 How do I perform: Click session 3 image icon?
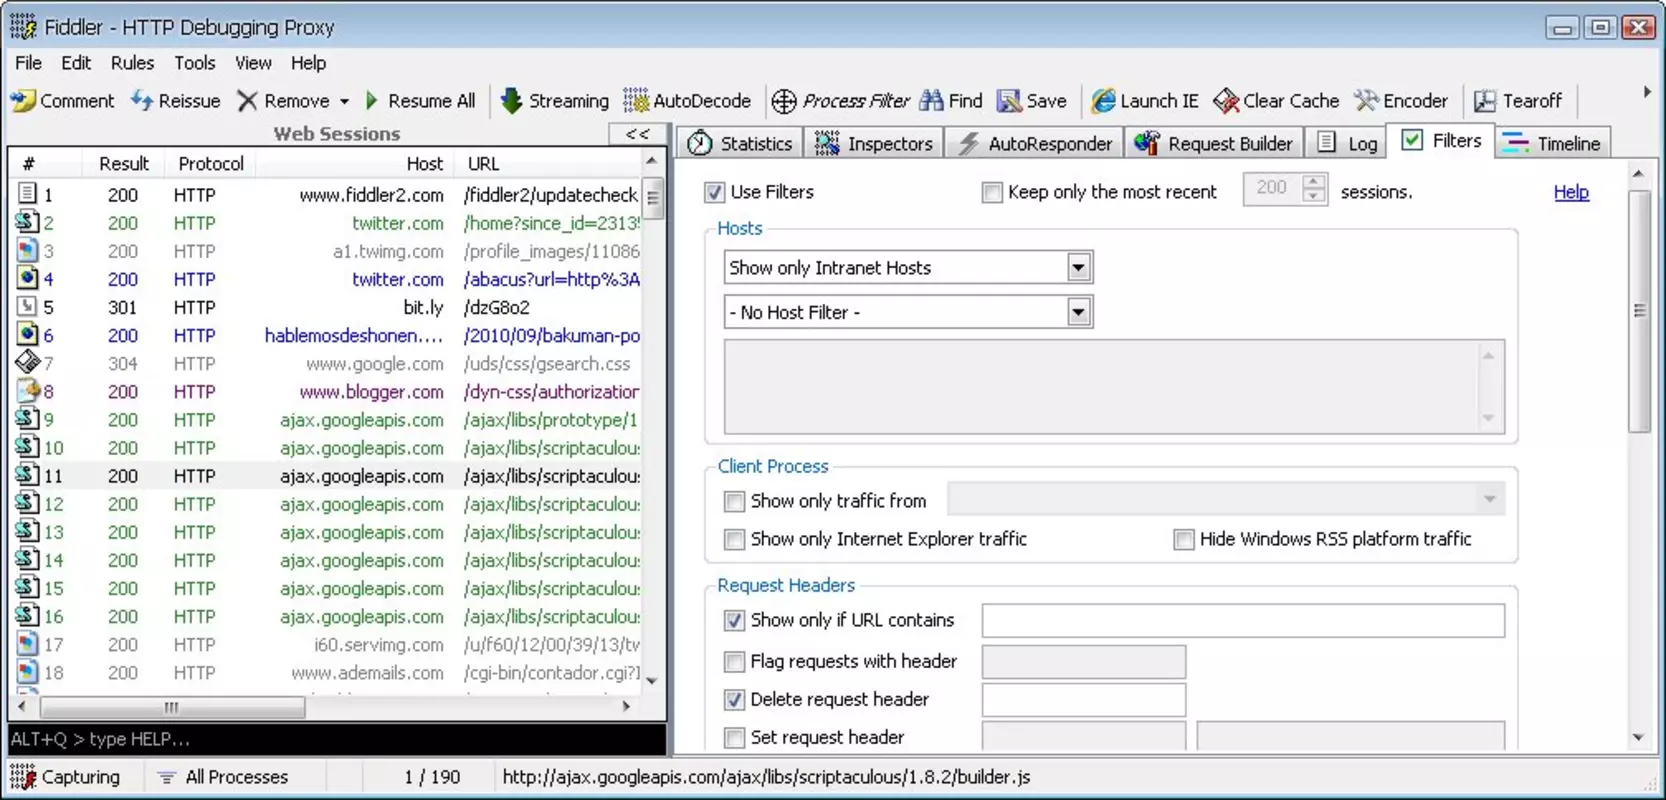[x=28, y=250]
